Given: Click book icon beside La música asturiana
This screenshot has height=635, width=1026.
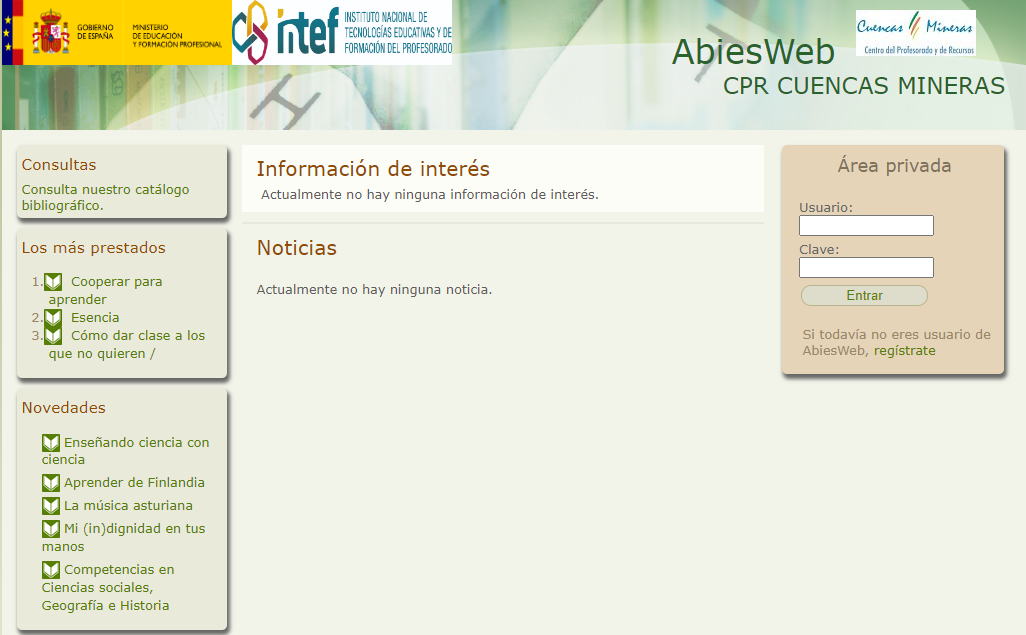Looking at the screenshot, I should click(x=51, y=506).
